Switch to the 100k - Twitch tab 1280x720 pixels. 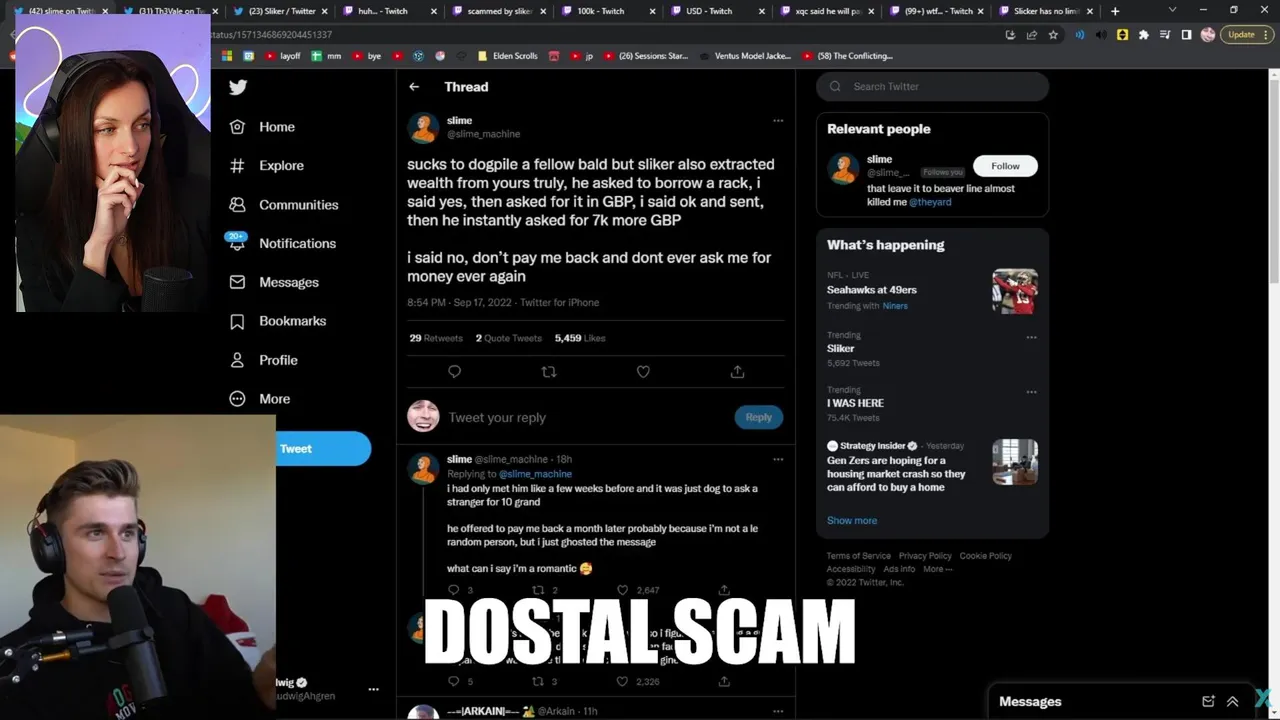(606, 11)
